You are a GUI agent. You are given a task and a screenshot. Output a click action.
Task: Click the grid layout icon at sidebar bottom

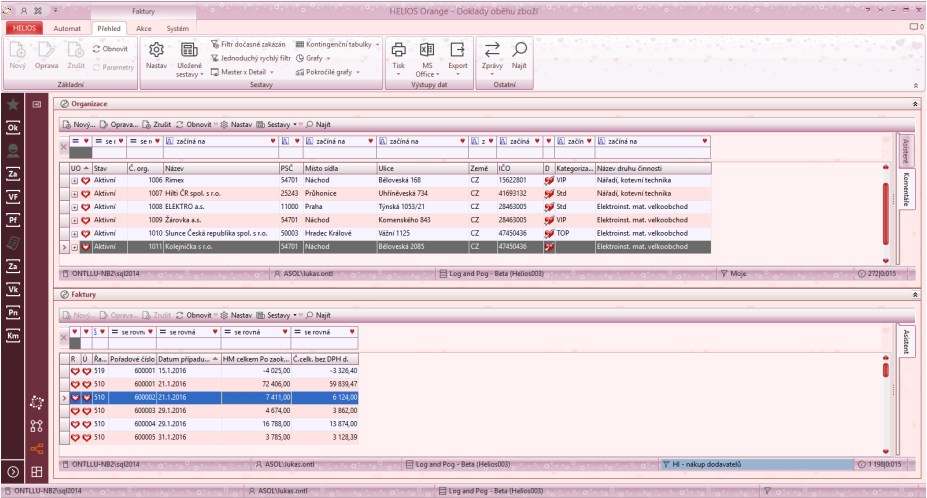37,472
